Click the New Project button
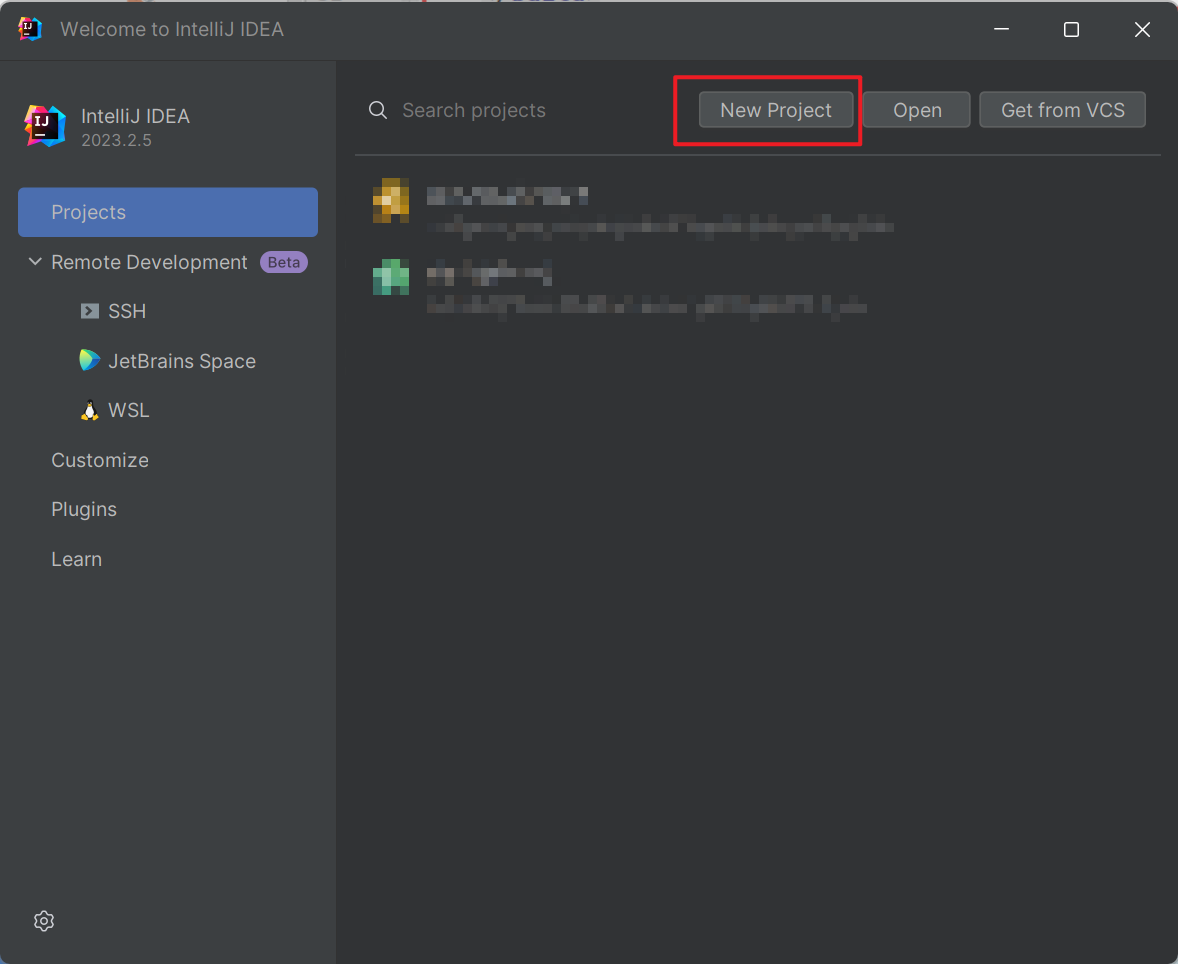 (775, 110)
